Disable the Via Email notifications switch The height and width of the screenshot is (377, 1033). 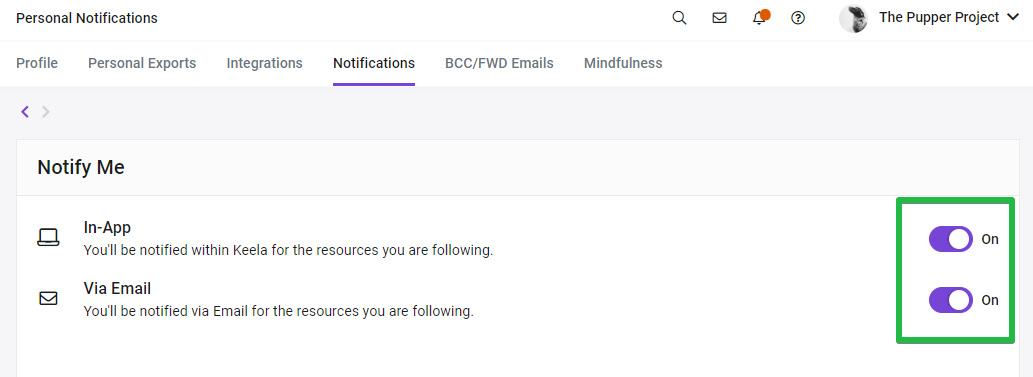coord(951,300)
